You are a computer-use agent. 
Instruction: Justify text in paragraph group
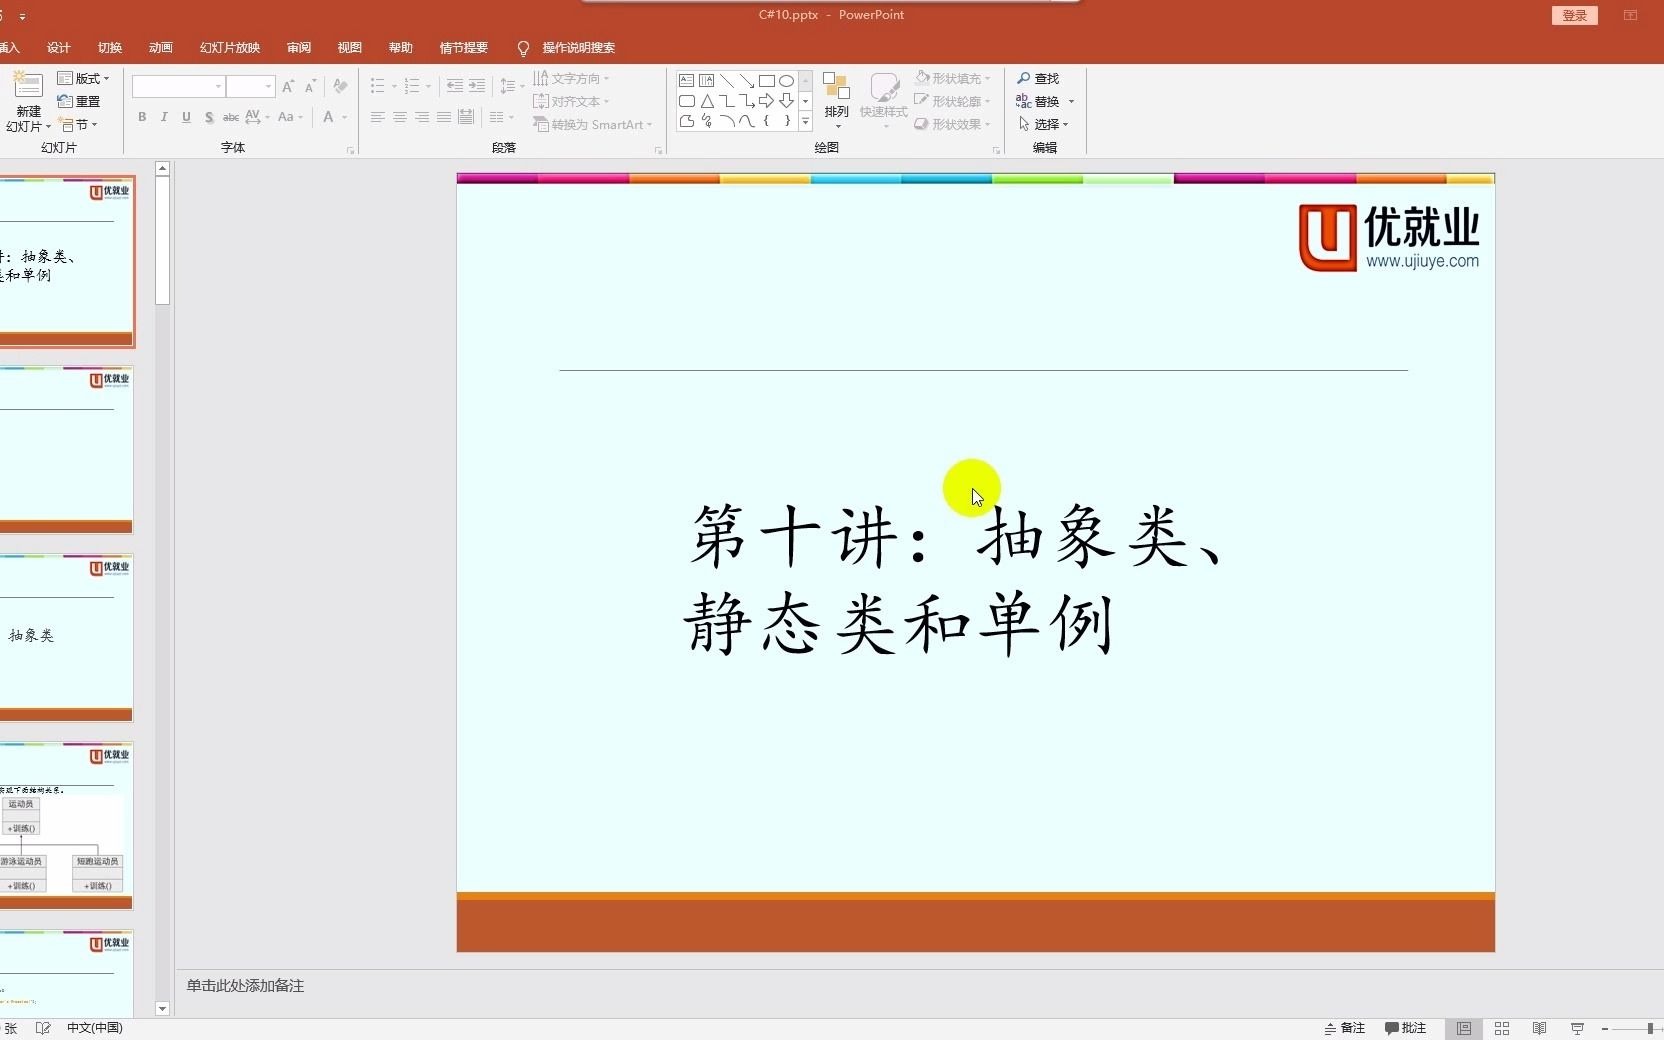pyautogui.click(x=444, y=117)
